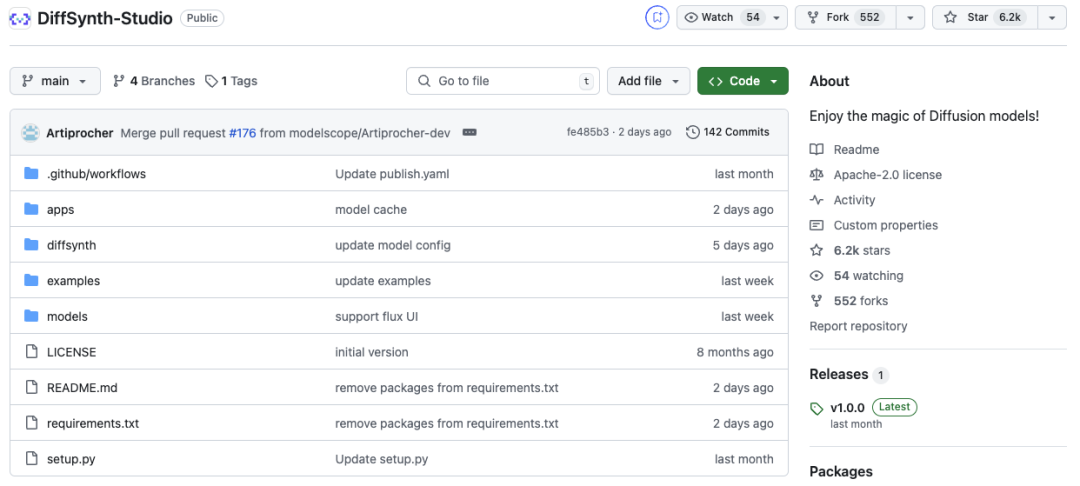Click the models folder icon
The height and width of the screenshot is (486, 1080).
(x=31, y=317)
